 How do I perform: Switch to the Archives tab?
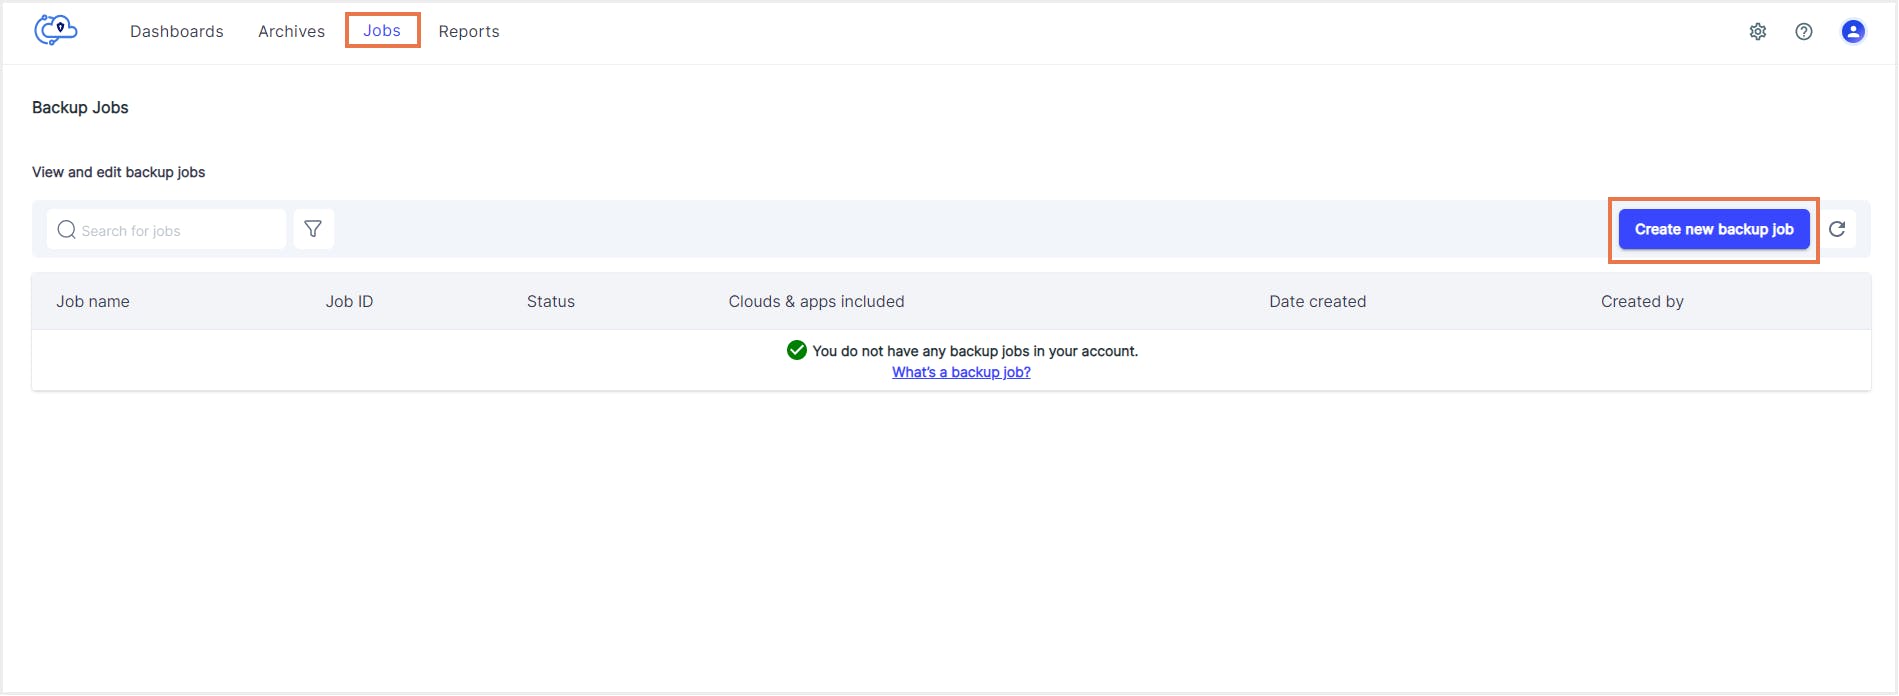(x=291, y=32)
